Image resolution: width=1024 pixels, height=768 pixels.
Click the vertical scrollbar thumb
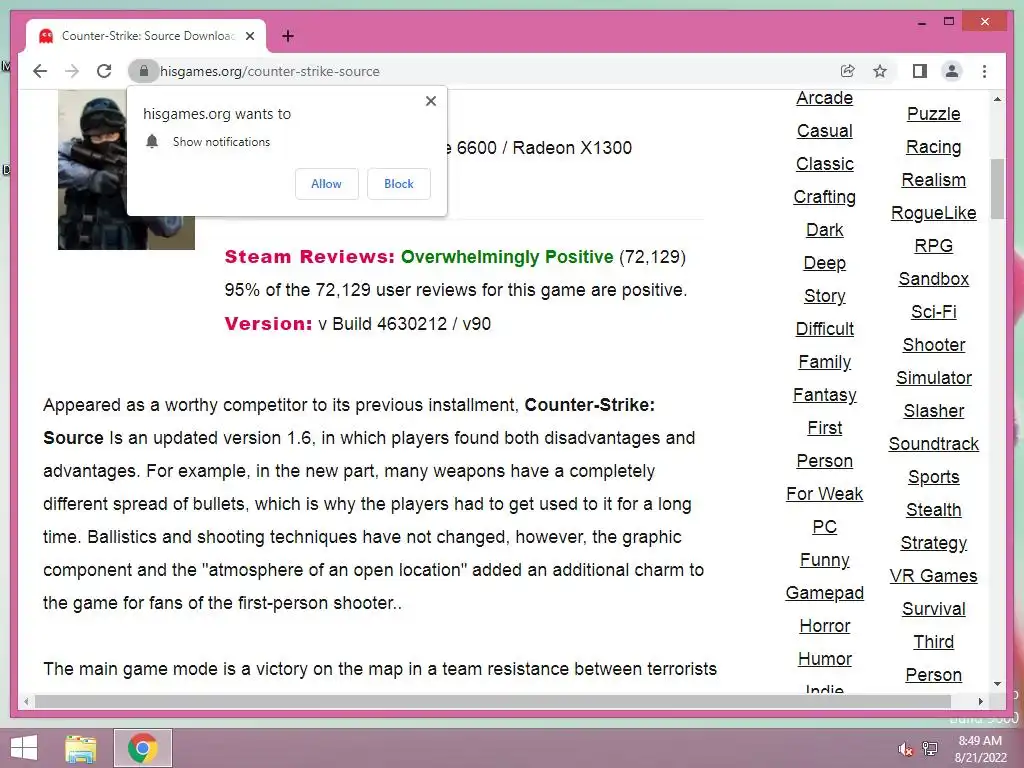pos(997,189)
